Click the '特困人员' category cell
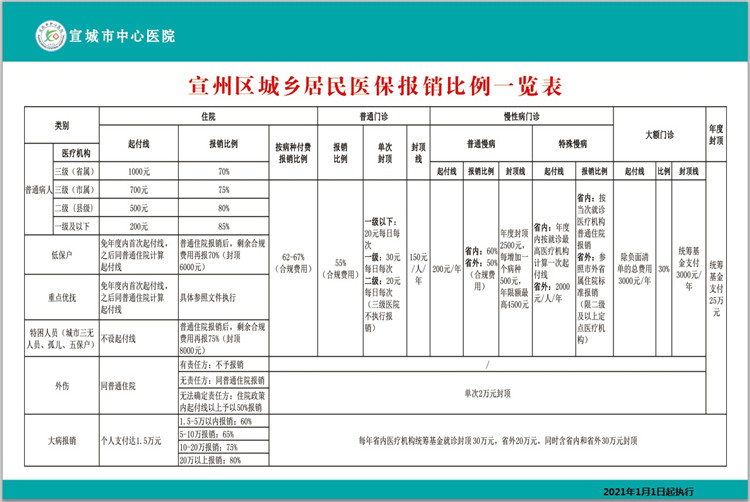This screenshot has height=502, width=750. [x=62, y=338]
